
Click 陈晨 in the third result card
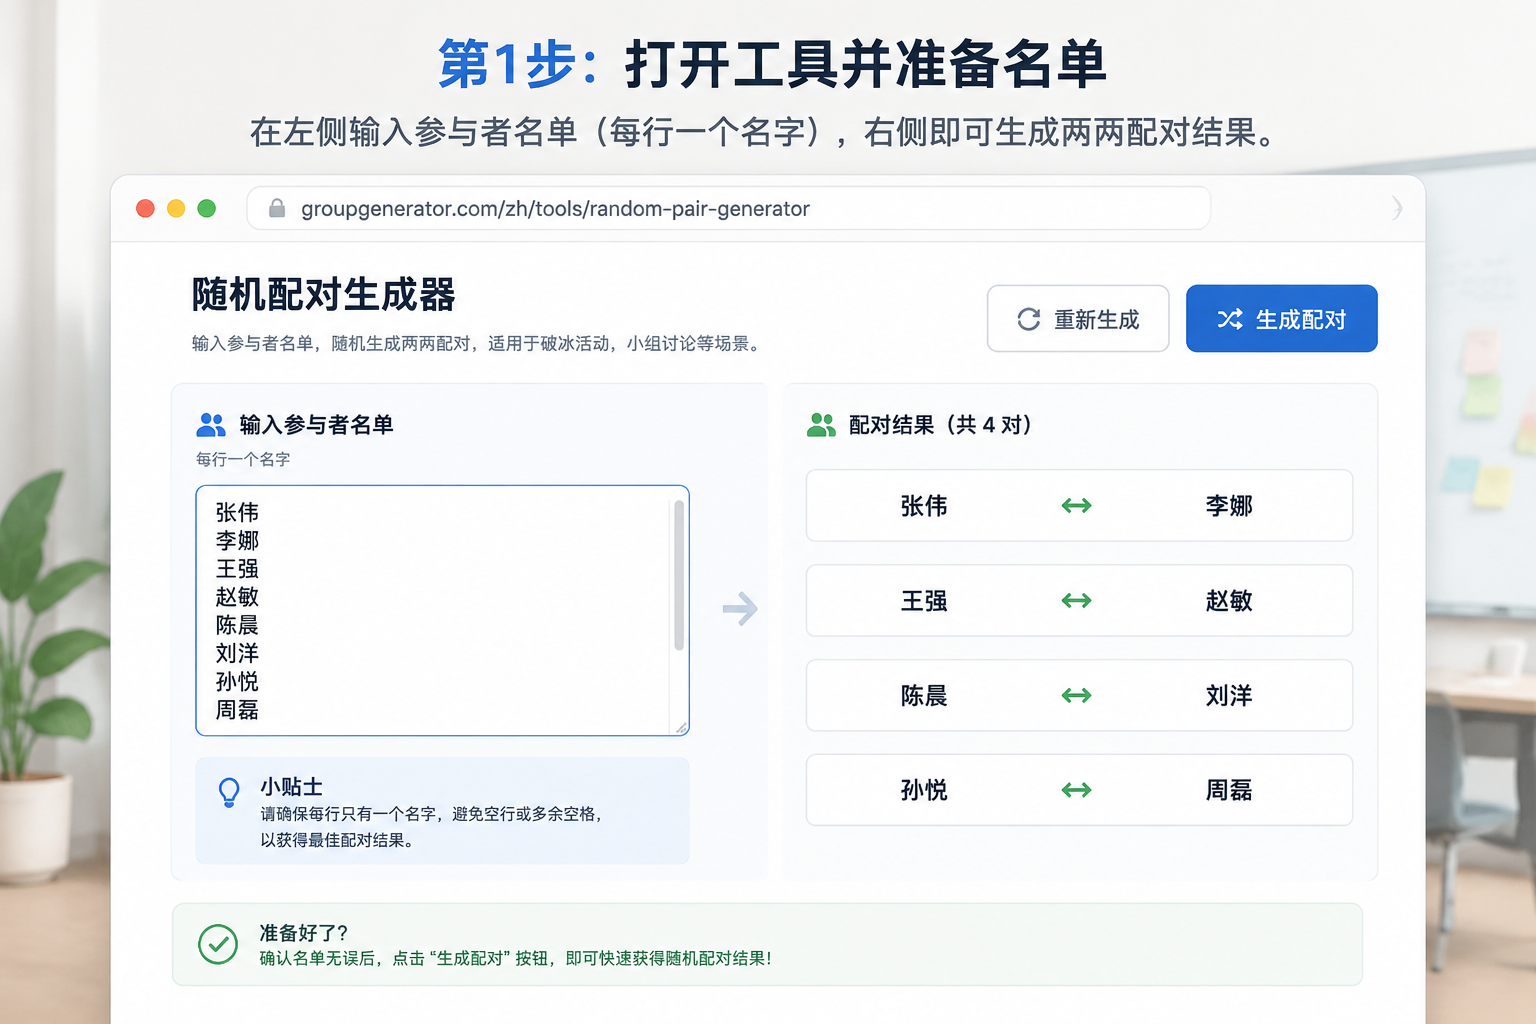click(924, 696)
